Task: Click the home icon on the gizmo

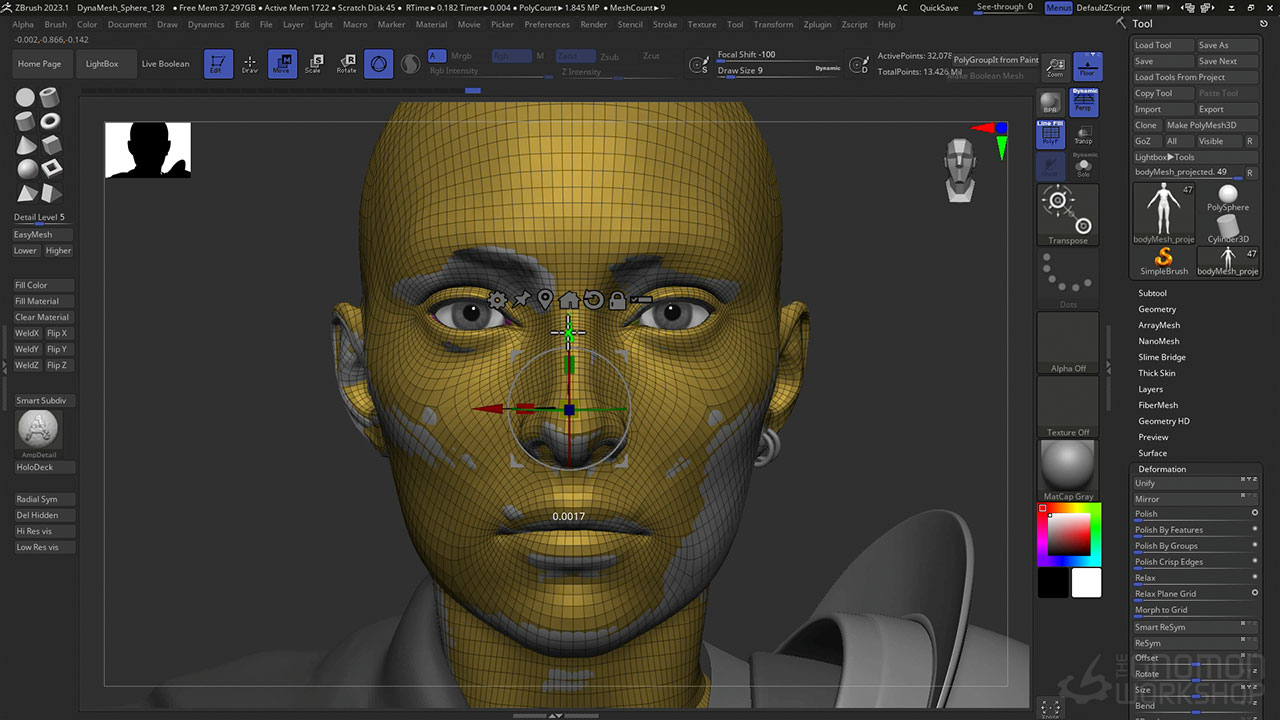Action: [x=568, y=300]
